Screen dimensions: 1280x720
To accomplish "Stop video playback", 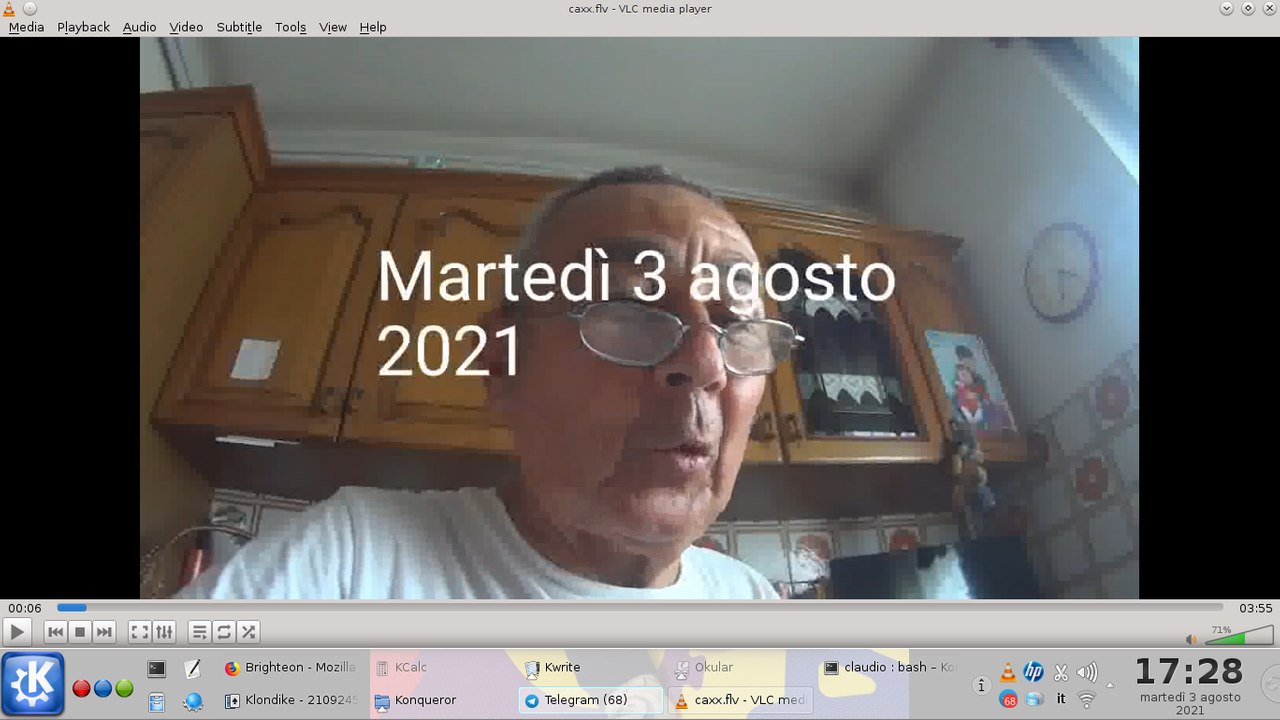I will click(x=80, y=632).
